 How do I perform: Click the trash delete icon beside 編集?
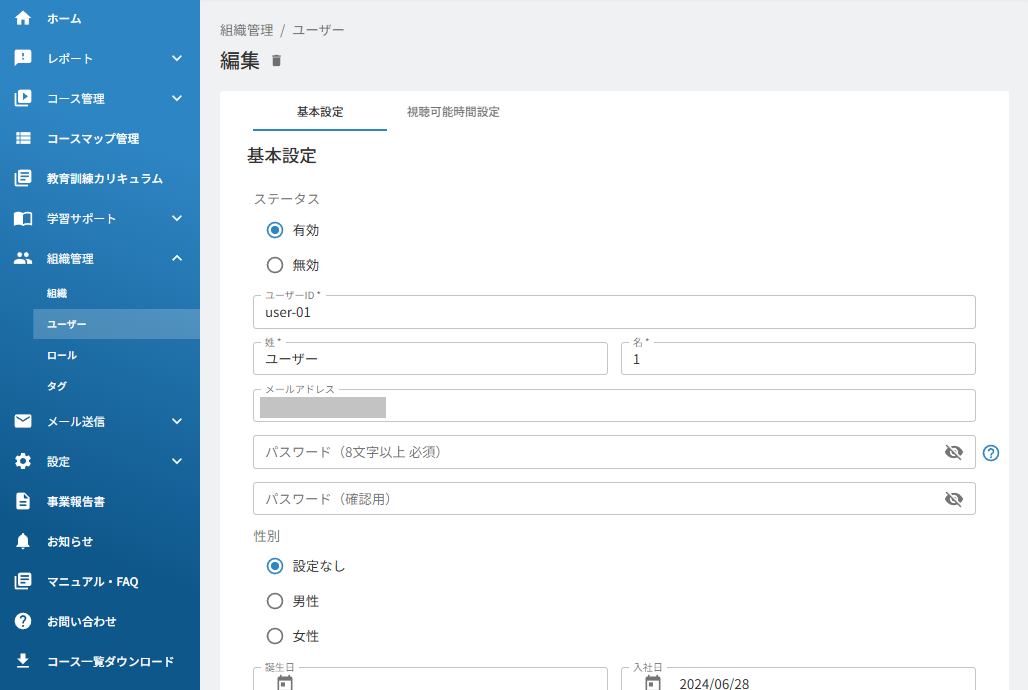point(276,60)
